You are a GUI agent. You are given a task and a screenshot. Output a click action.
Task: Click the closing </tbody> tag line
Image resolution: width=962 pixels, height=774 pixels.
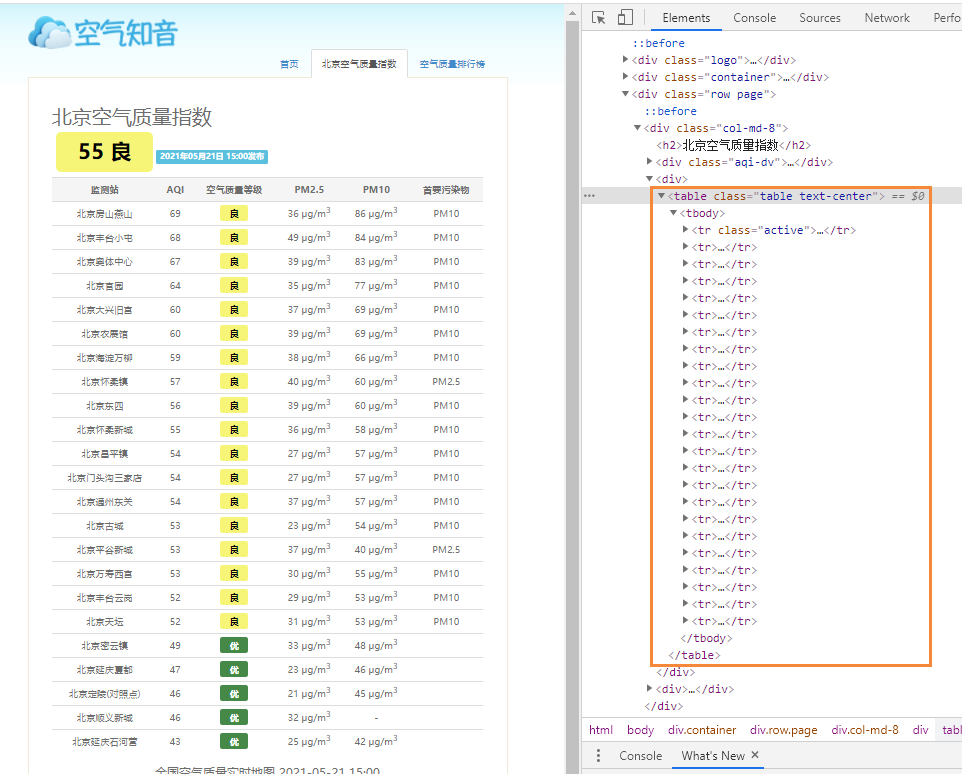pos(706,638)
